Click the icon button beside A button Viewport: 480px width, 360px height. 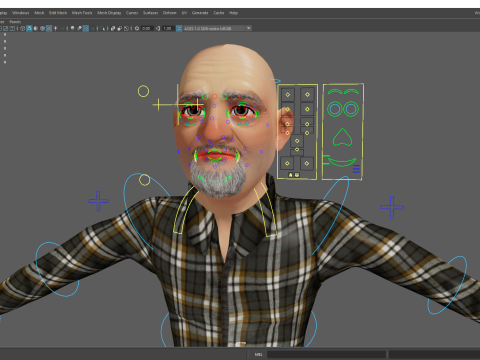[x=297, y=175]
